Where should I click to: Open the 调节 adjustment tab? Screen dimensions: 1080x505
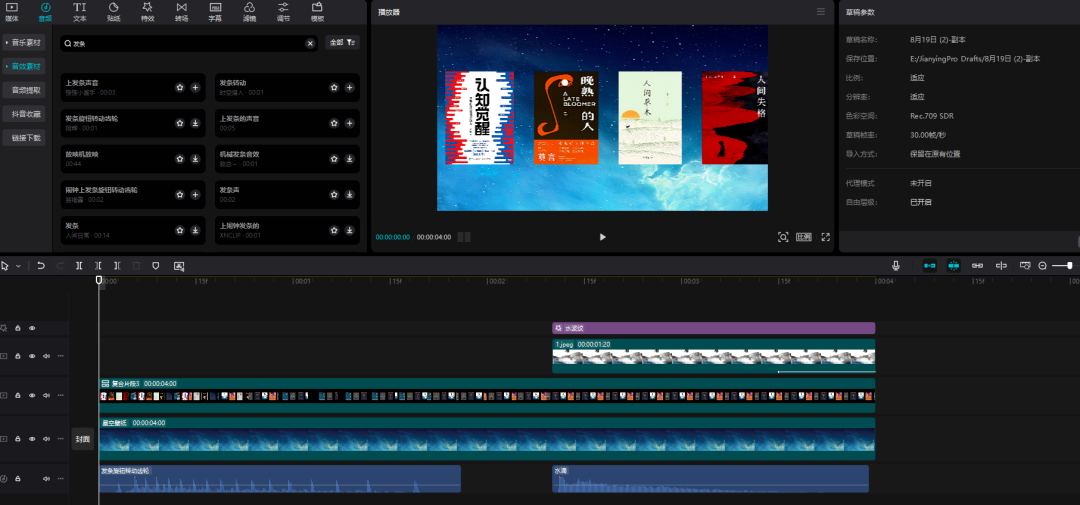(283, 12)
